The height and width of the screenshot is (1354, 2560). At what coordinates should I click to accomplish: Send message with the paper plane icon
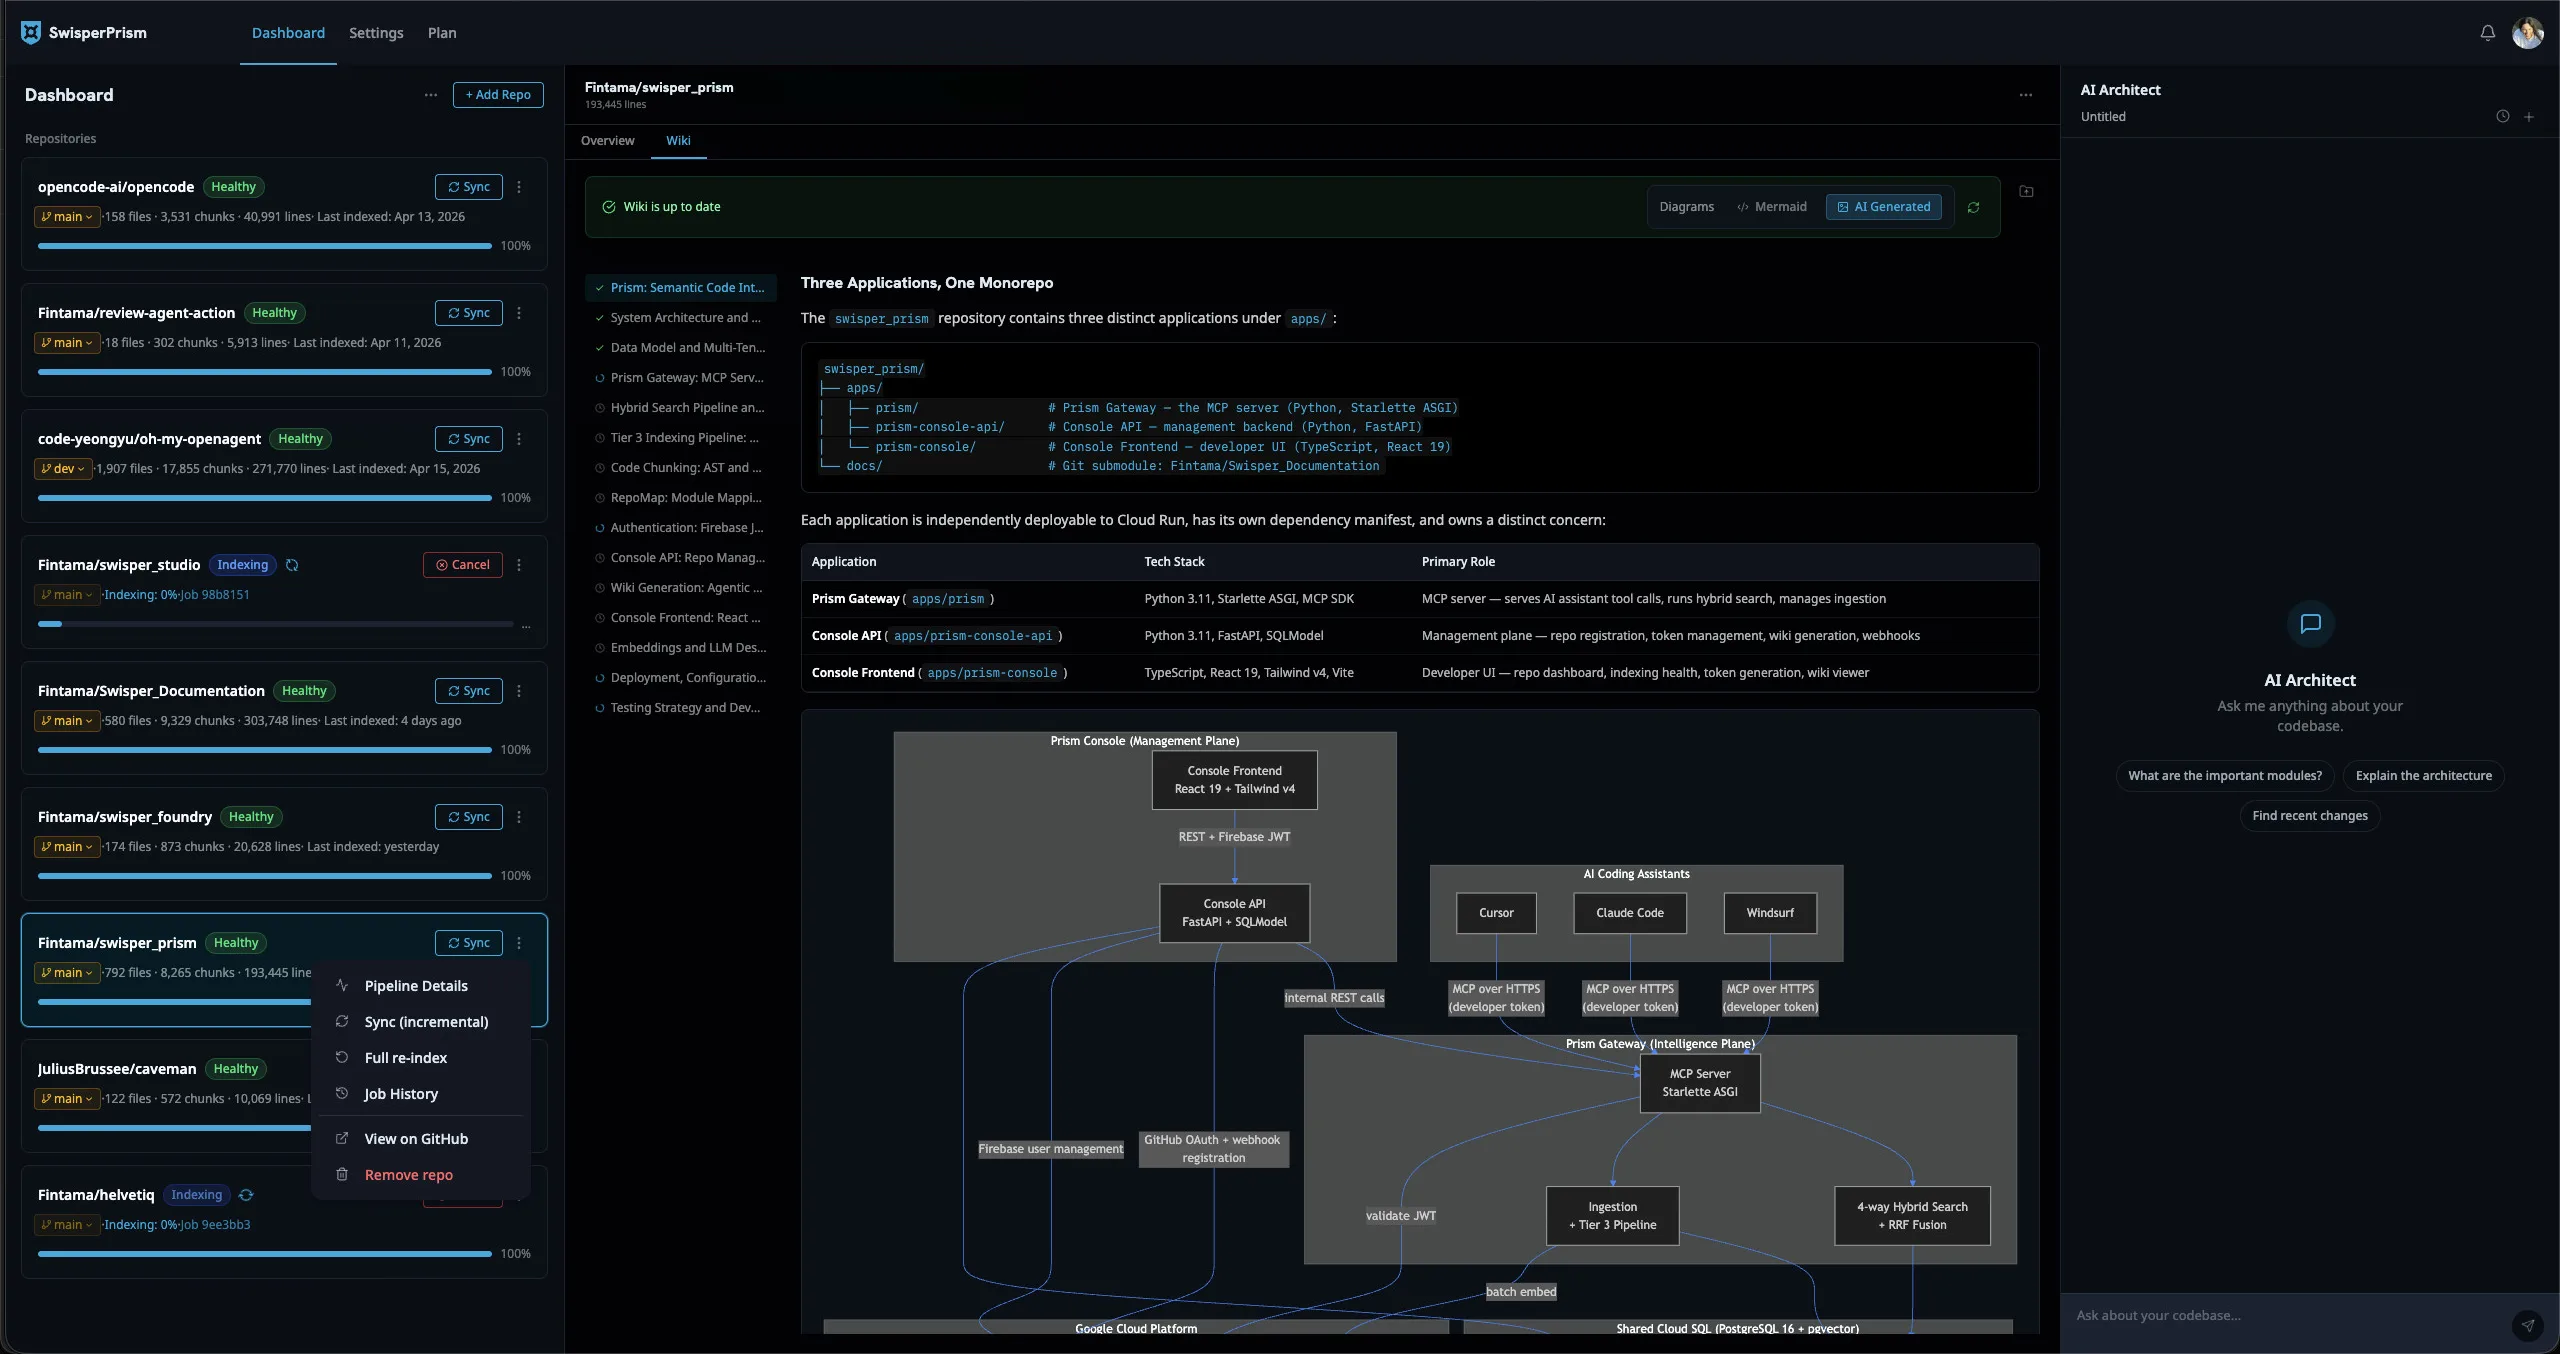click(2527, 1325)
